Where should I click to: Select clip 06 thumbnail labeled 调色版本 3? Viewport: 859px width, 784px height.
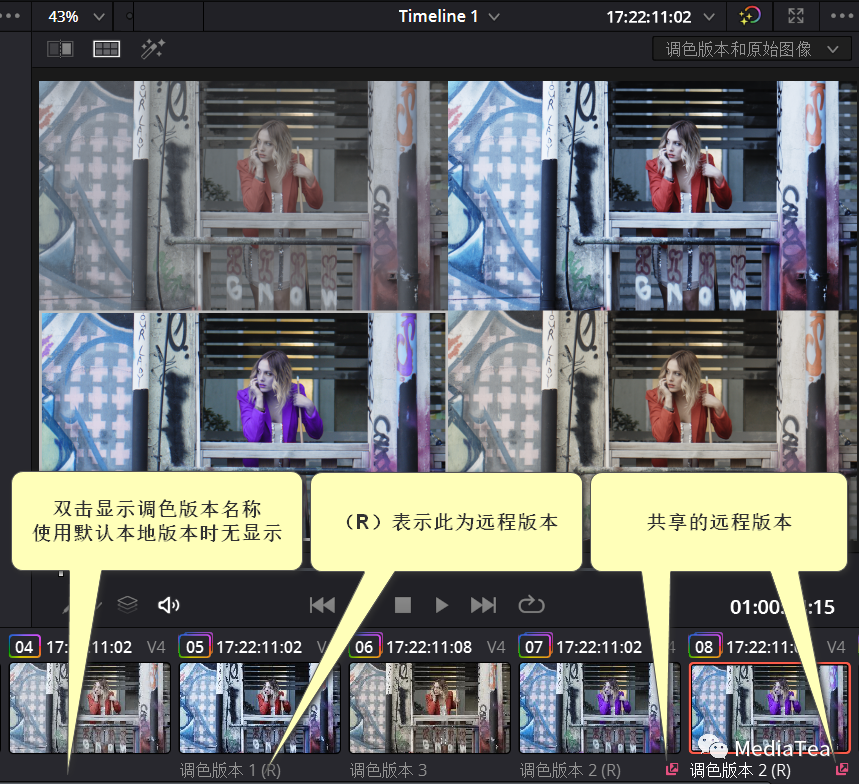[428, 707]
